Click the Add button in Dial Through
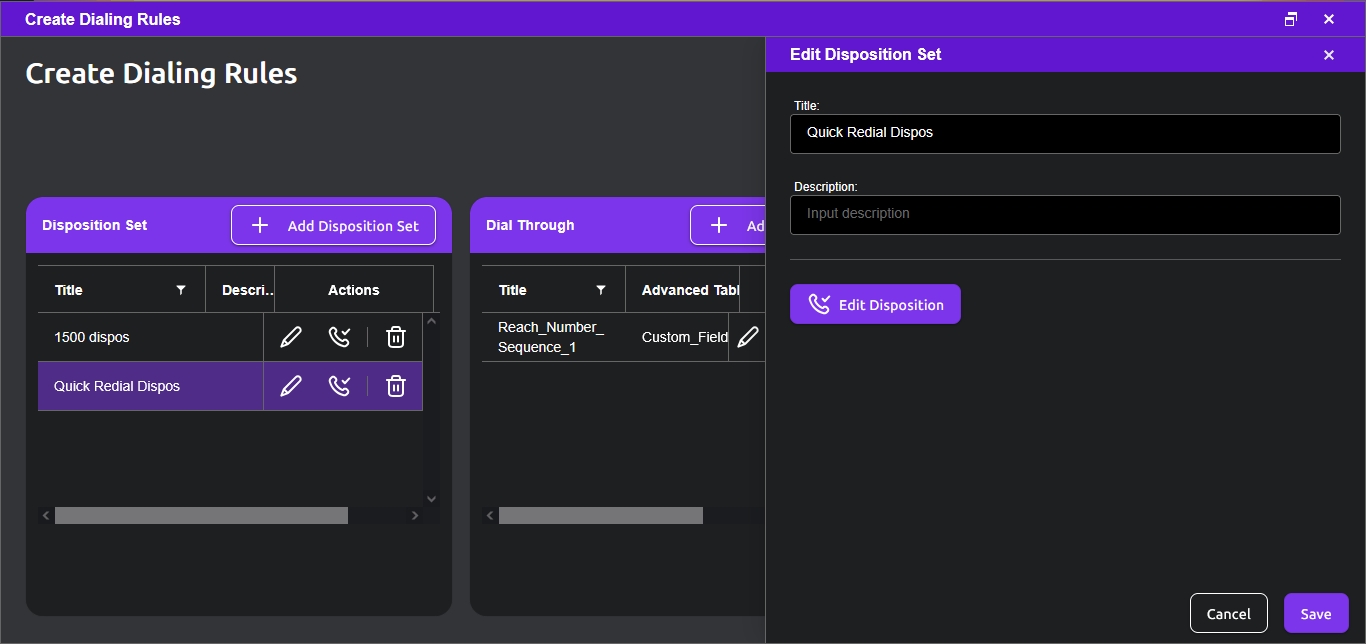 728,225
